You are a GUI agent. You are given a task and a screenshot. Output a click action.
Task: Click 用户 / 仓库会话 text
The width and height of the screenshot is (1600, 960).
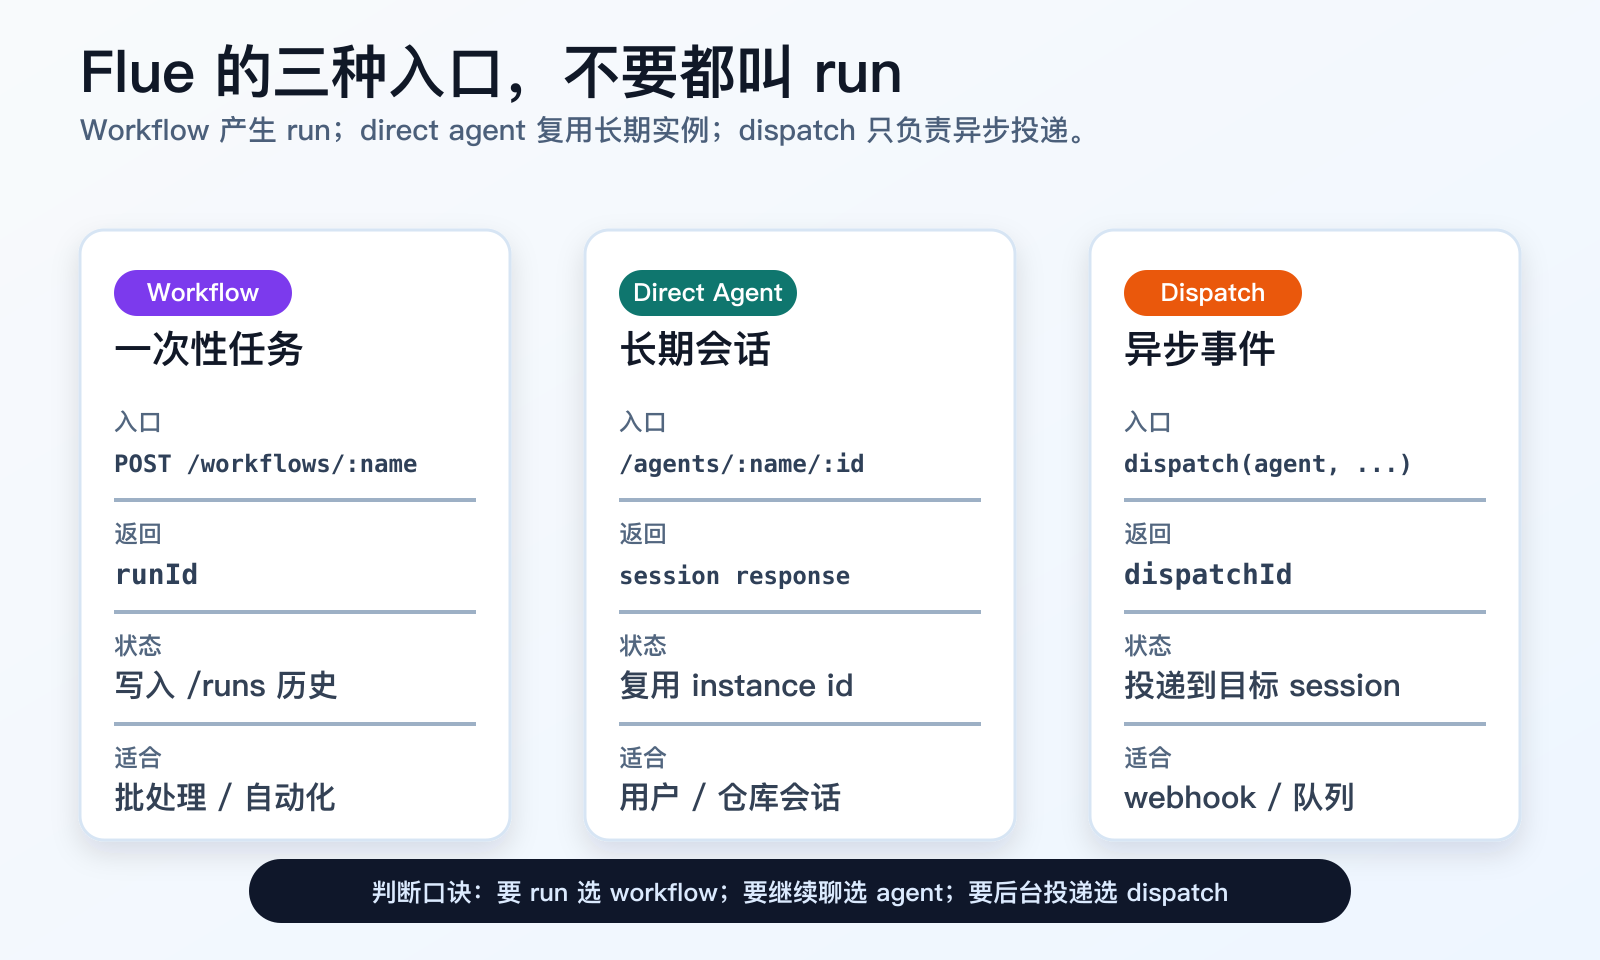click(x=730, y=798)
